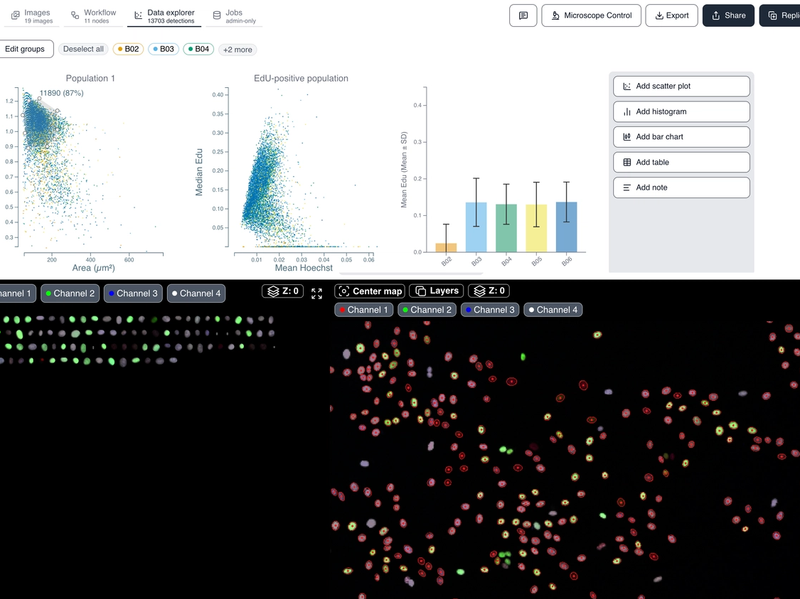The width and height of the screenshot is (800, 599).
Task: Click the Edit groups button
Action: click(24, 49)
